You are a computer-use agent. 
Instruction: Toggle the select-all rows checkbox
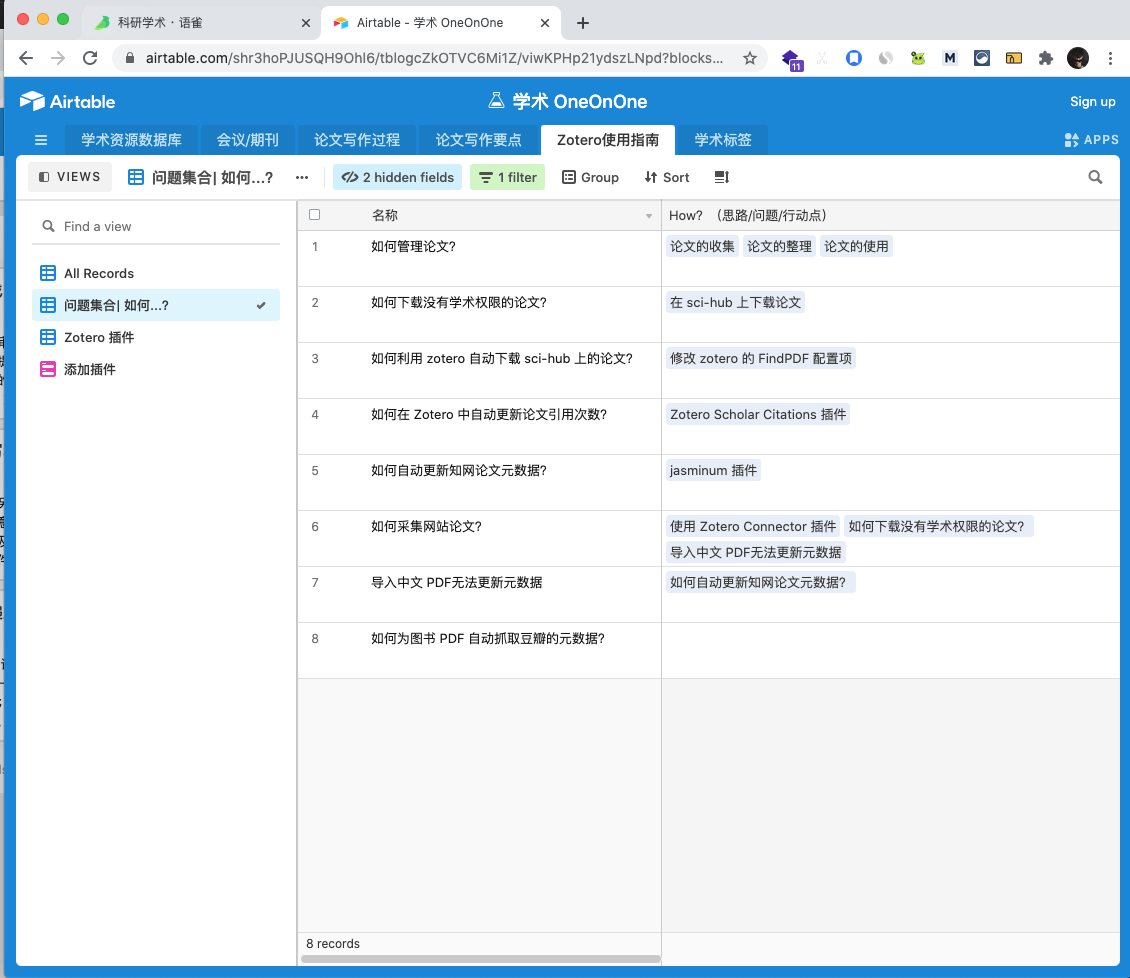(314, 215)
